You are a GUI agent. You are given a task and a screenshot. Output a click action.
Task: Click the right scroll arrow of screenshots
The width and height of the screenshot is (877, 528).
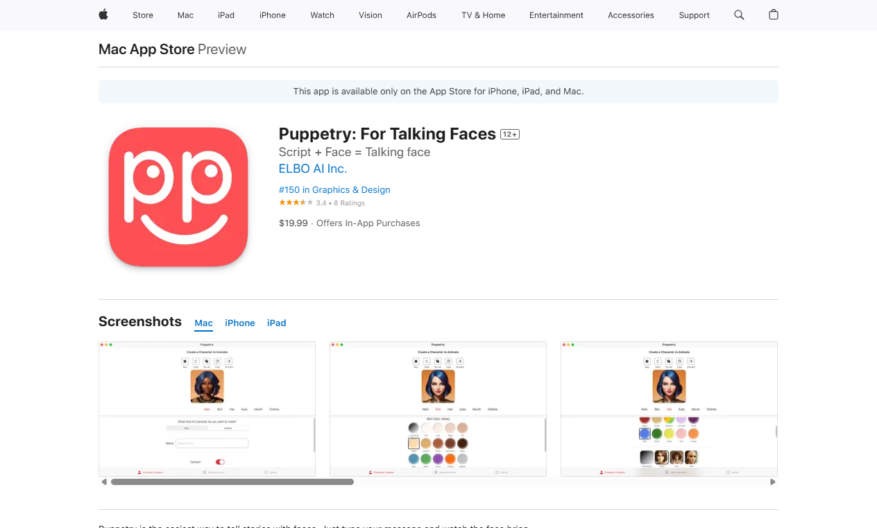[772, 482]
